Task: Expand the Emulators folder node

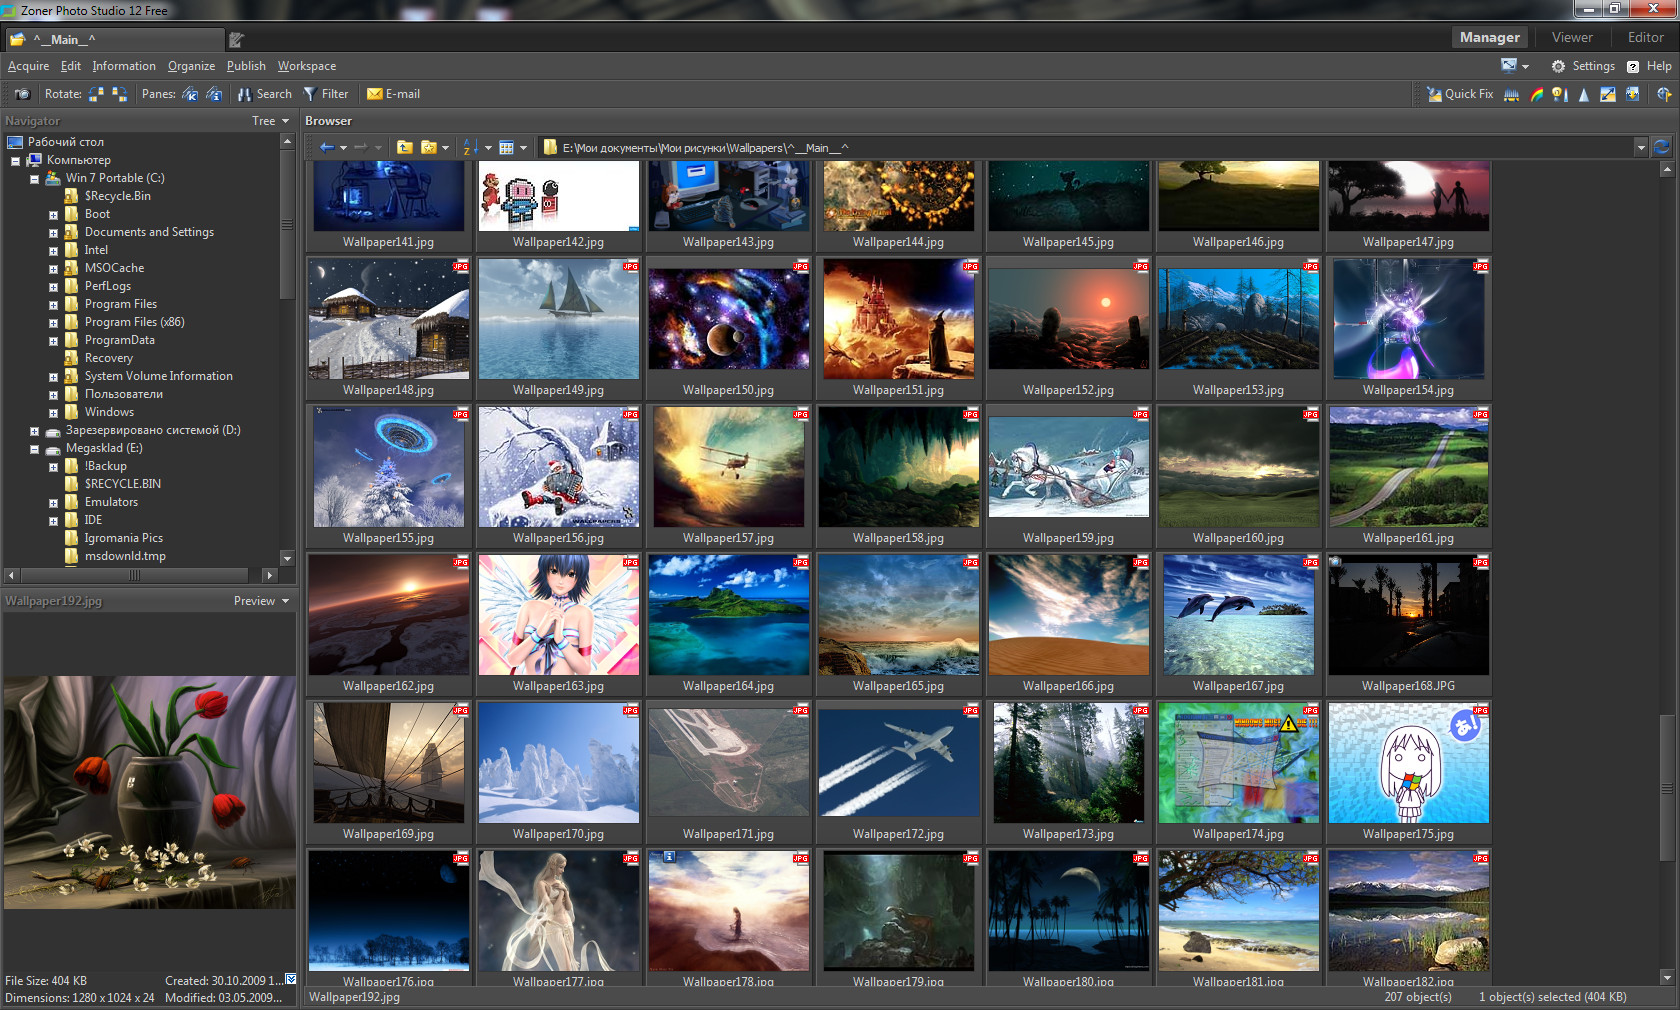Action: [x=53, y=503]
